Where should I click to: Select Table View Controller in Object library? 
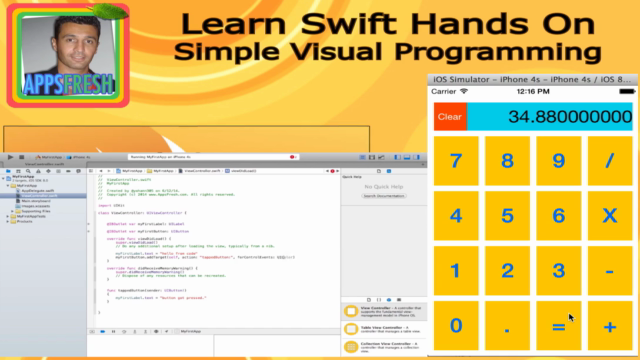384,329
